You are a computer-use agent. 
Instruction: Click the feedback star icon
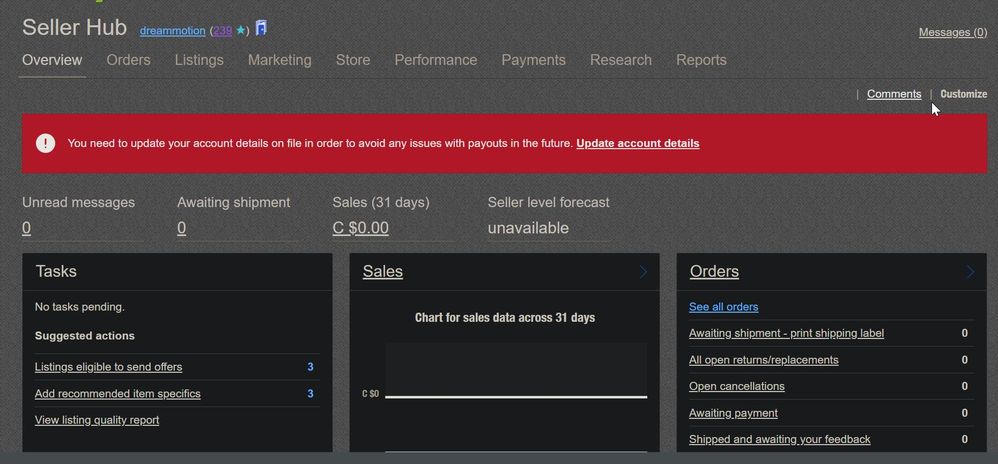241,31
